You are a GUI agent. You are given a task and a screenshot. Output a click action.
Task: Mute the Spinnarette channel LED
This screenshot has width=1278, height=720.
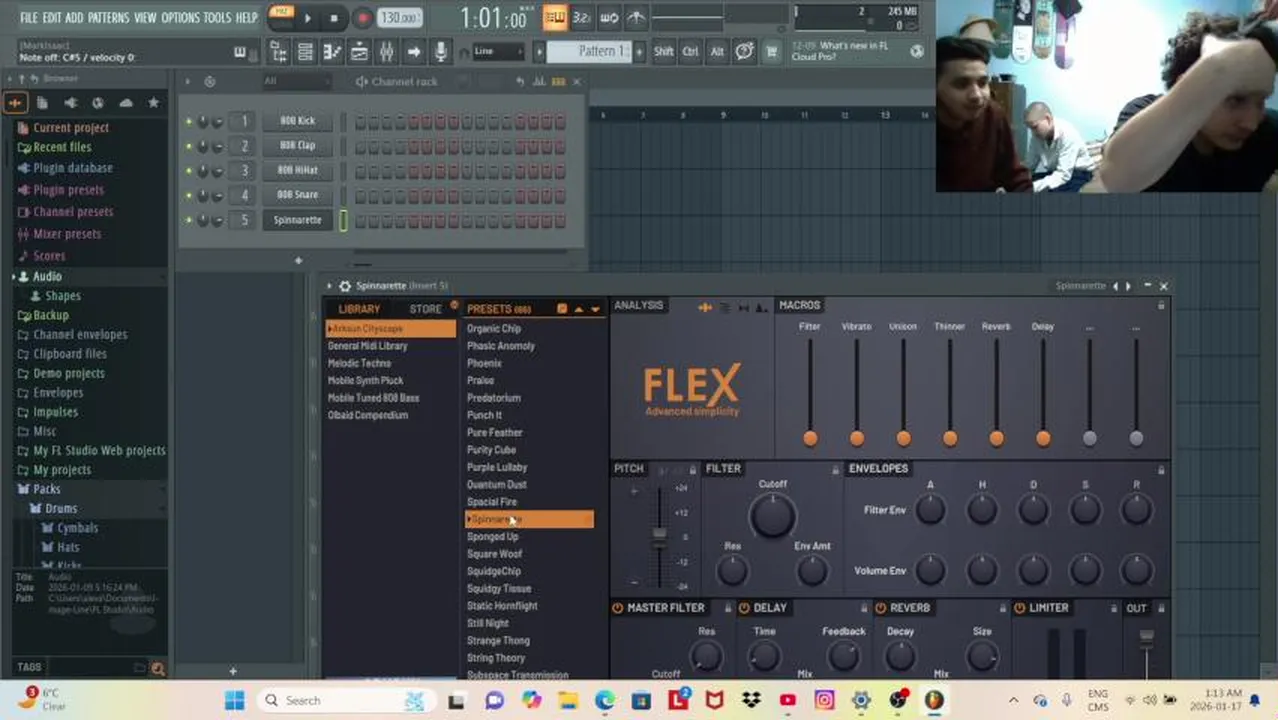(x=188, y=220)
